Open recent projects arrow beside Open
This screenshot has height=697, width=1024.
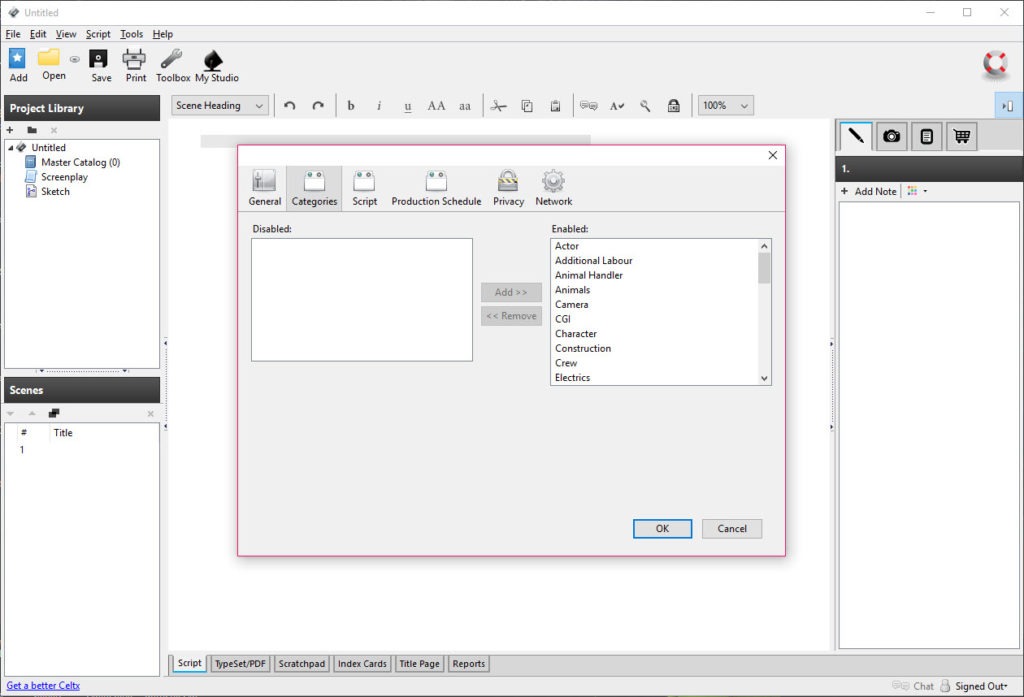pos(74,59)
